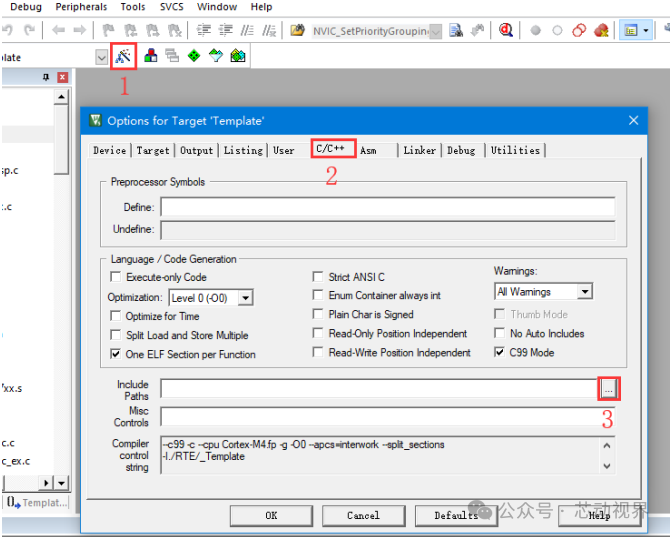Click into Misc Controls field
This screenshot has width=670, height=537.
388,417
